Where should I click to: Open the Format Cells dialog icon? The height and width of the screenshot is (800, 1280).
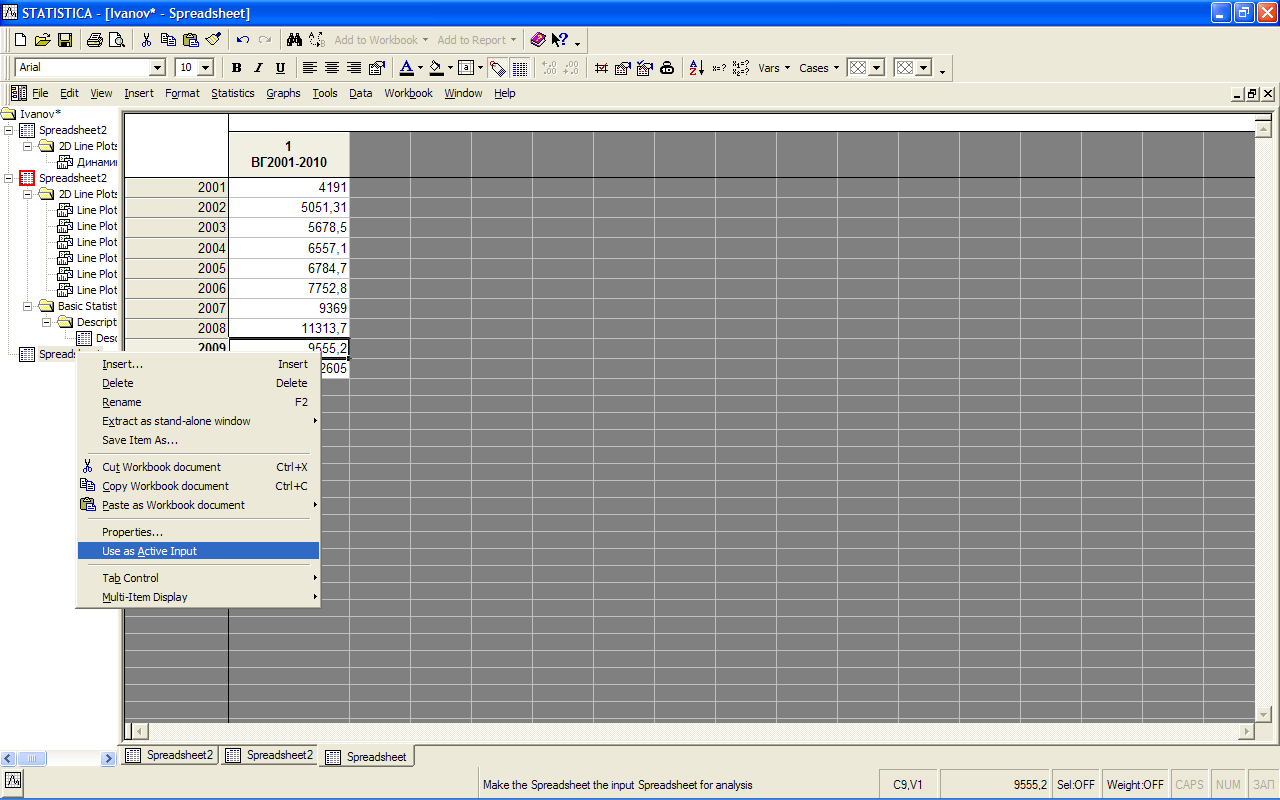(376, 68)
